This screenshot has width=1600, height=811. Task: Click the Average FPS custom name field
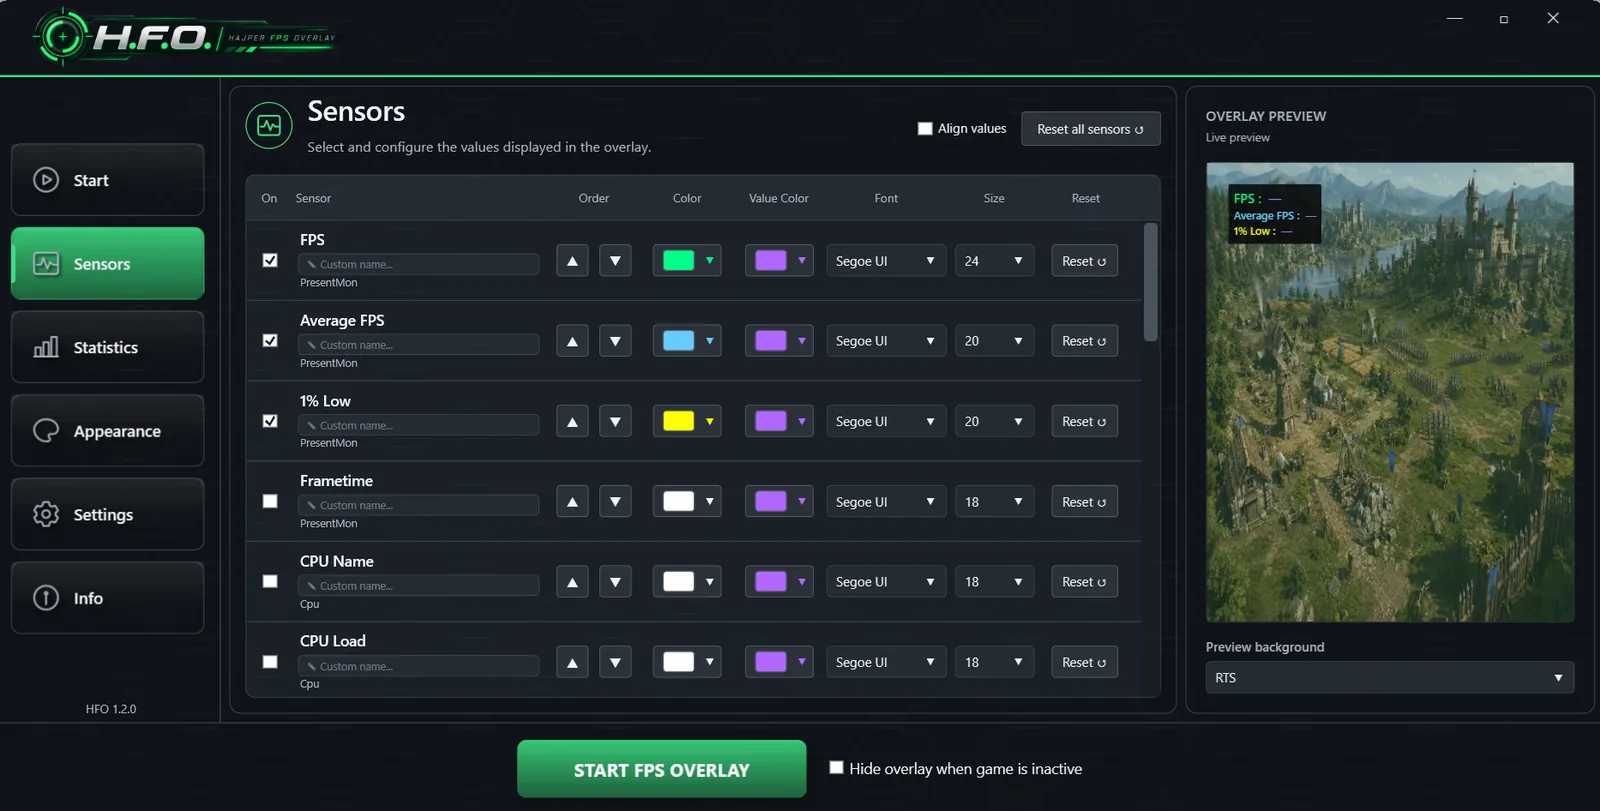pyautogui.click(x=419, y=345)
